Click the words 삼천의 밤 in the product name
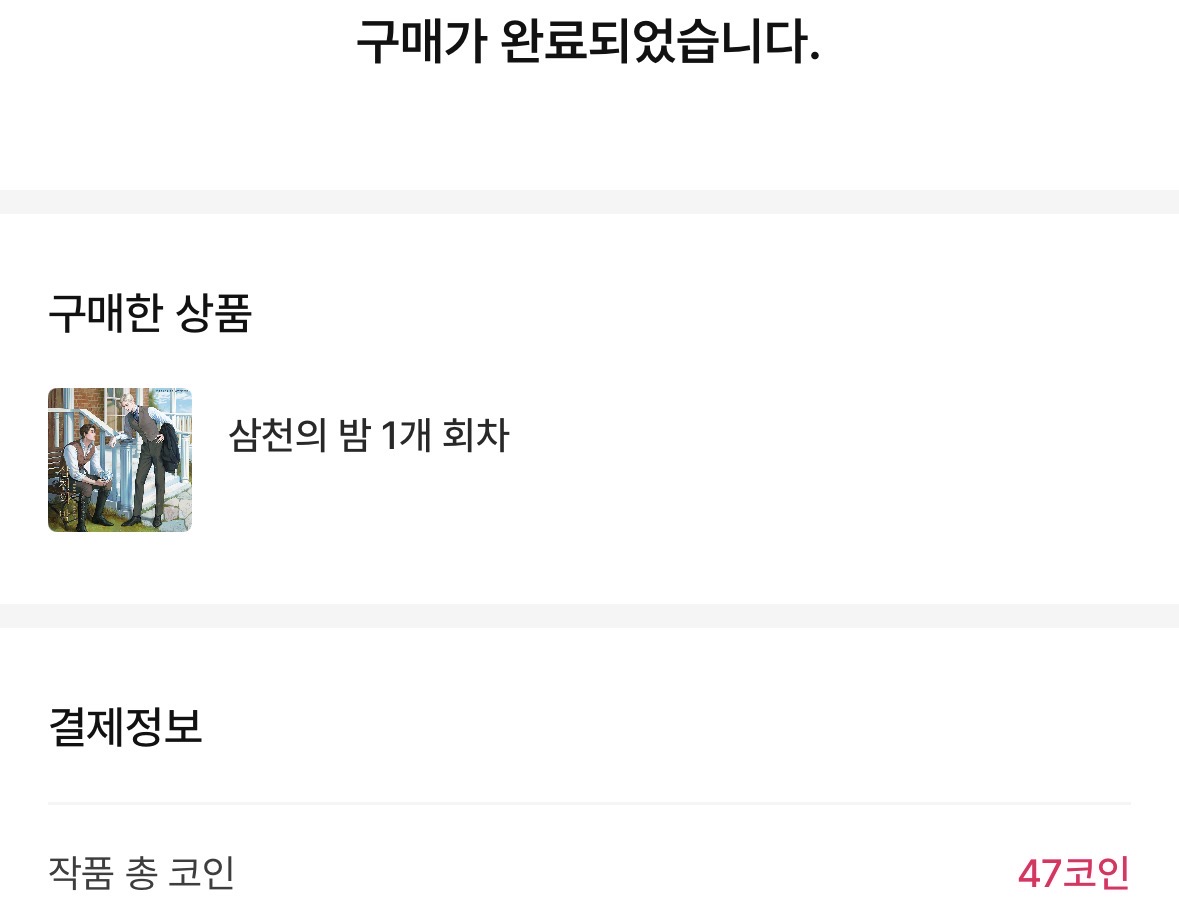The width and height of the screenshot is (1179, 921). coord(299,436)
